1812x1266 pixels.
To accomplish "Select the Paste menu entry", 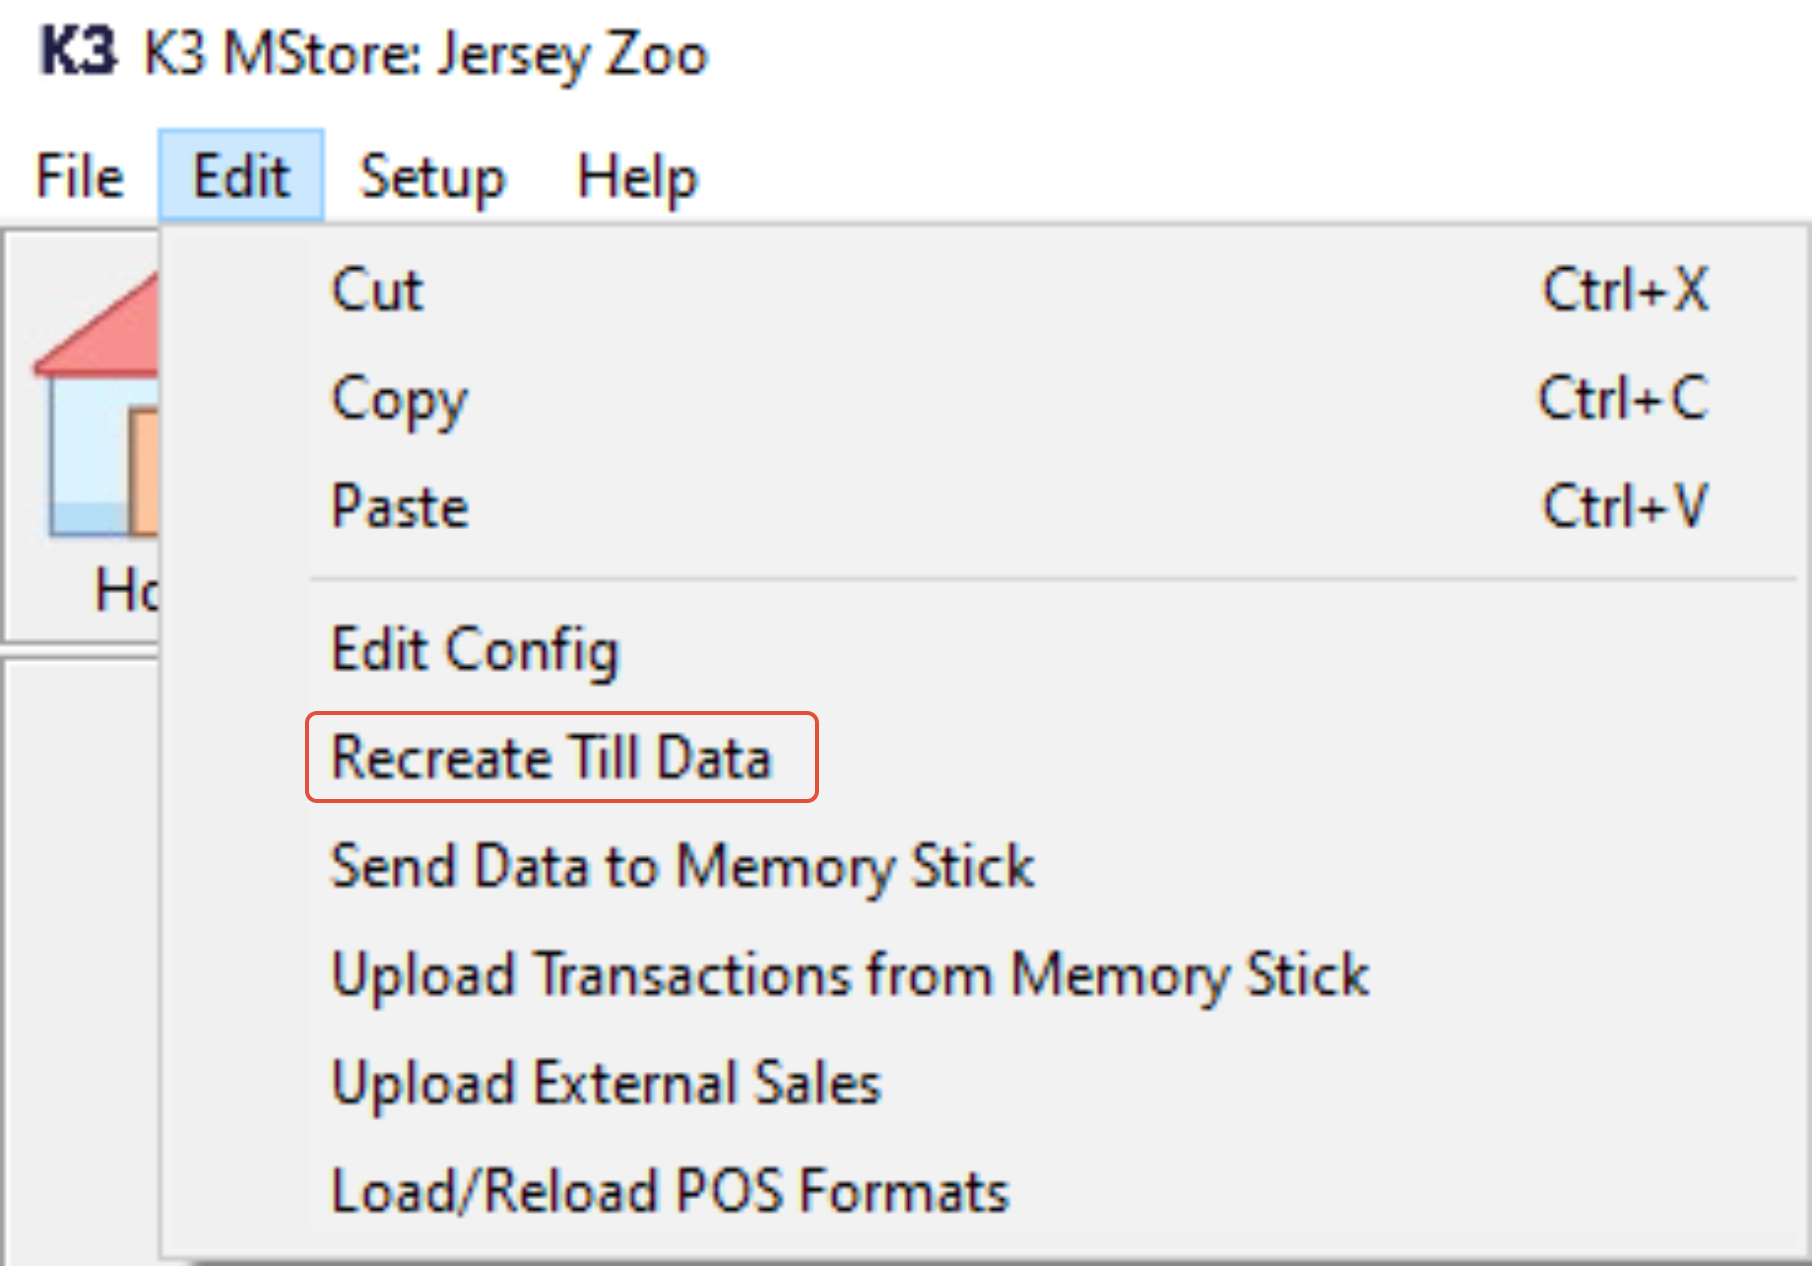I will coord(400,507).
